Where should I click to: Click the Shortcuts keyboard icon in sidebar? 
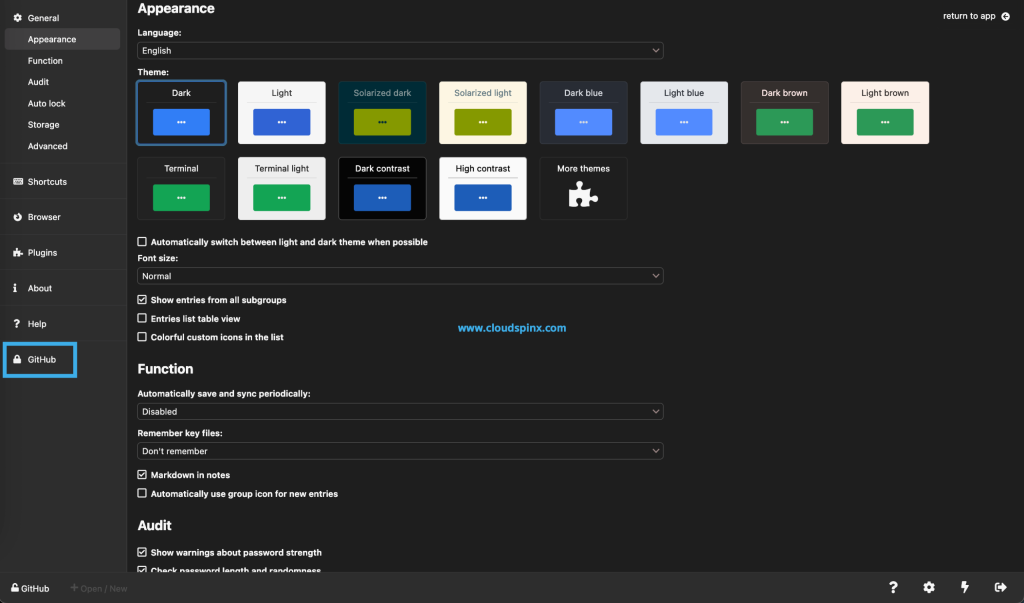[x=16, y=181]
